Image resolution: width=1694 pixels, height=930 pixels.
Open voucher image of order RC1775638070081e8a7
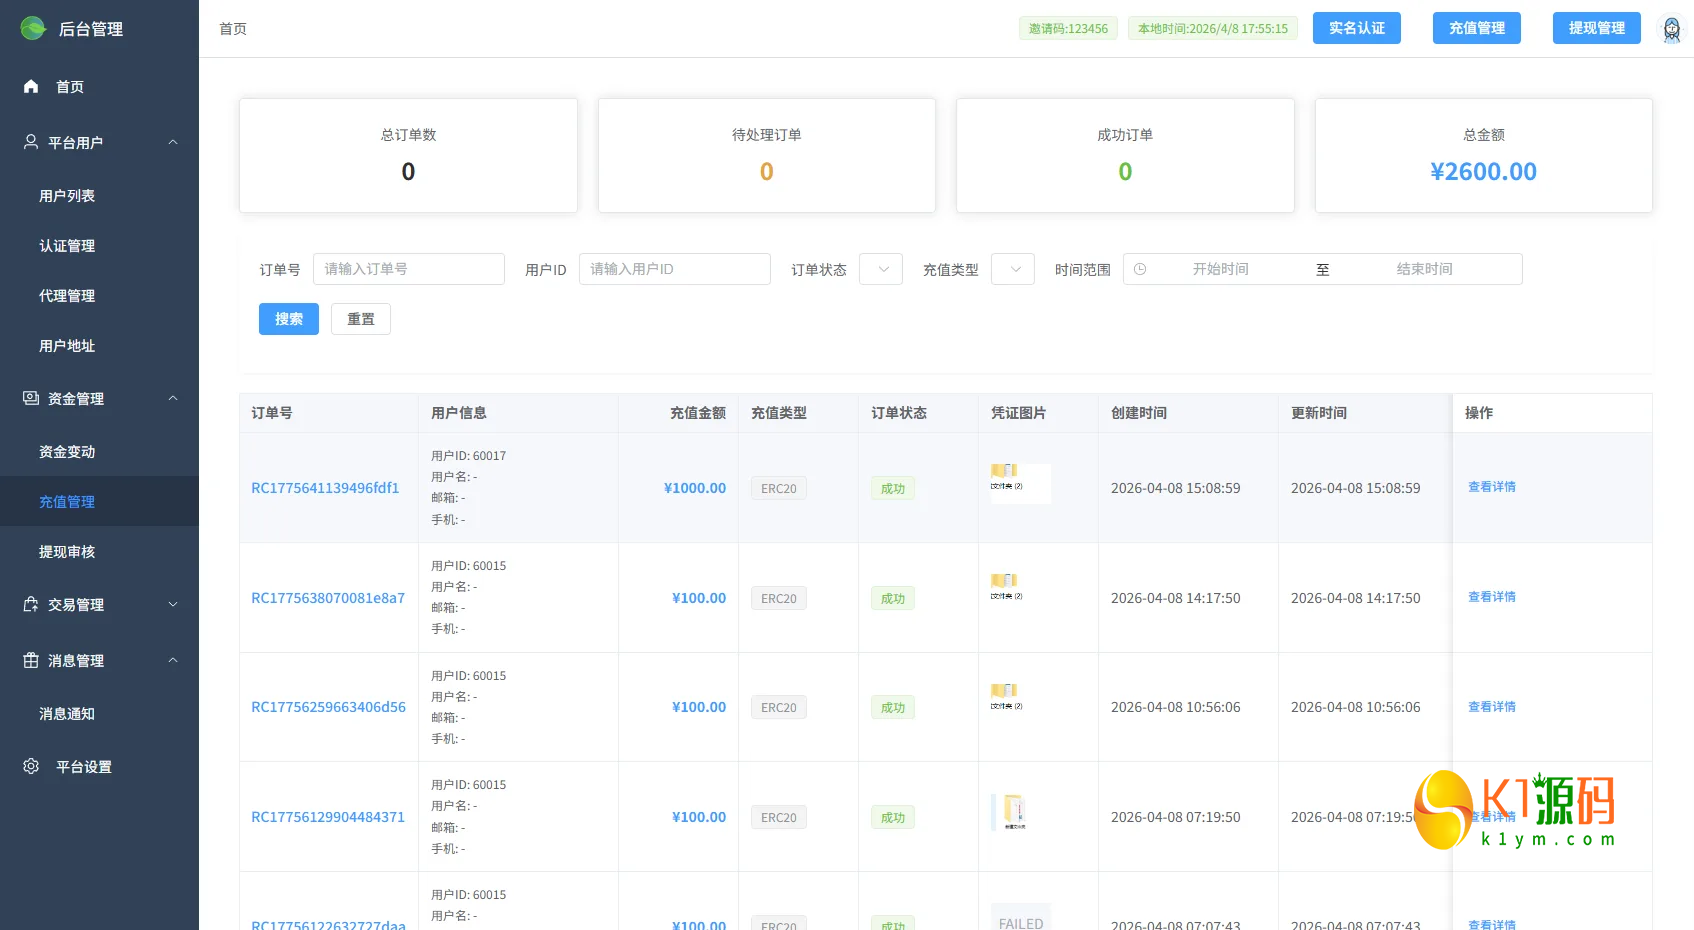(x=1020, y=593)
